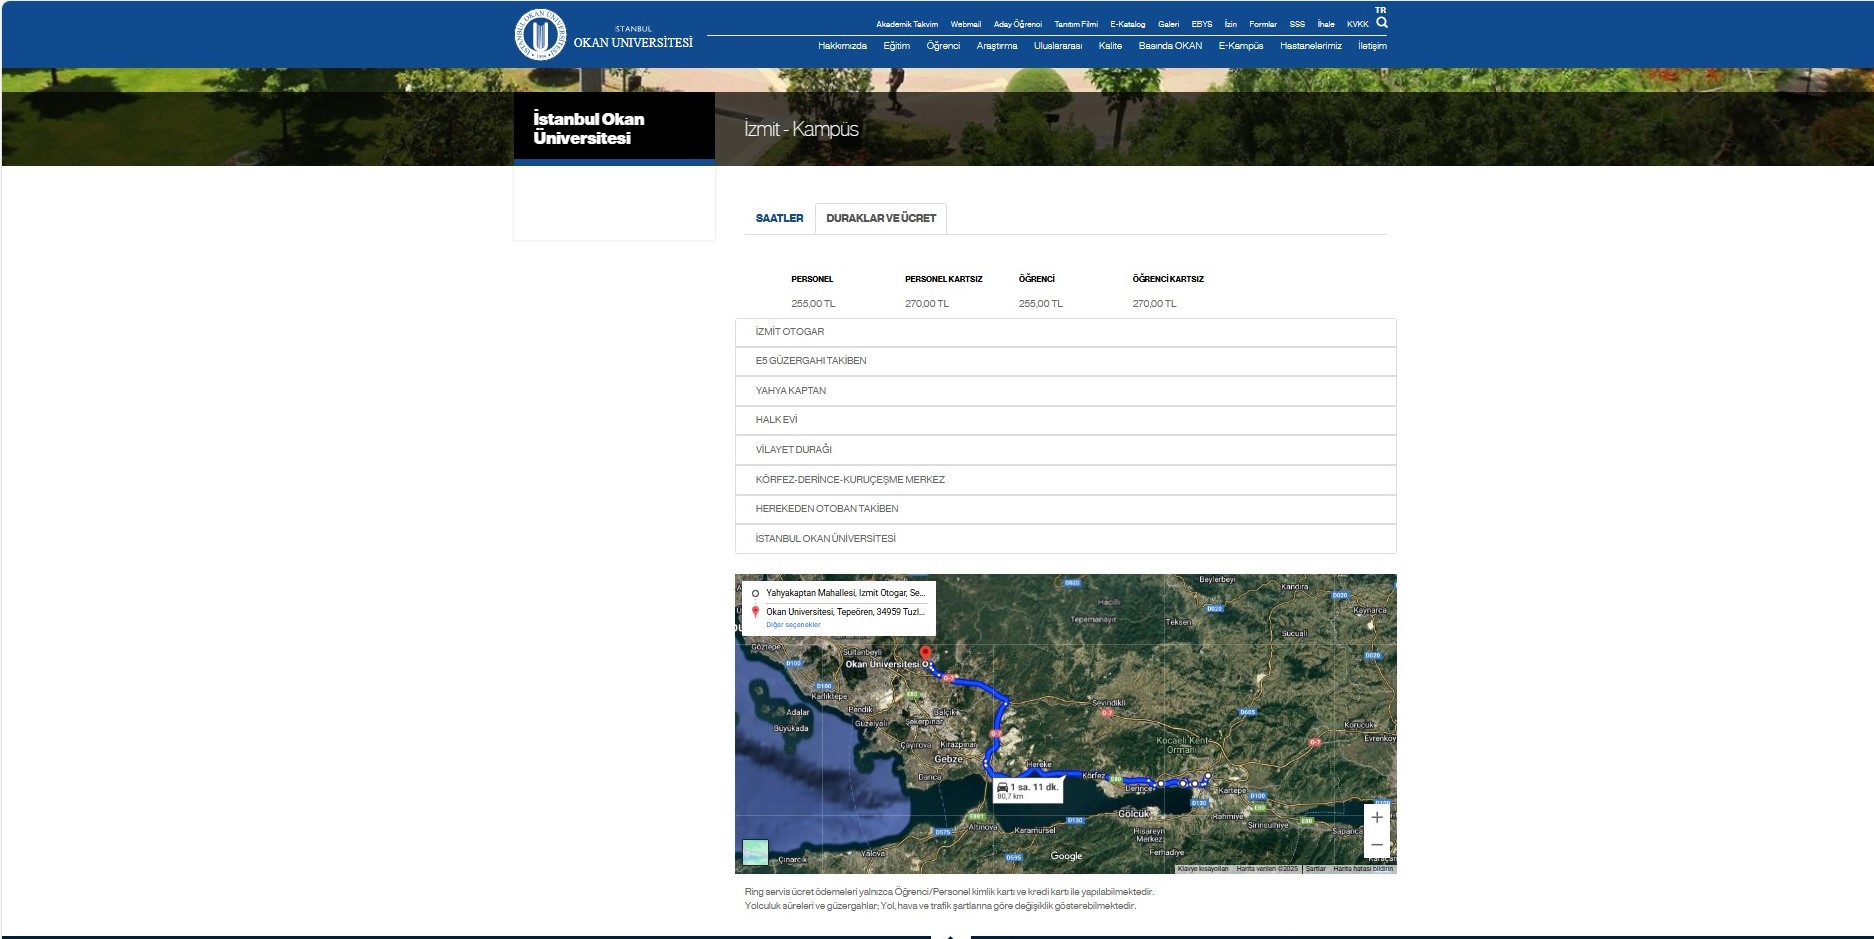Screen dimensions: 1874x939
Task: Click the search magnifier icon in header
Action: tap(1381, 23)
